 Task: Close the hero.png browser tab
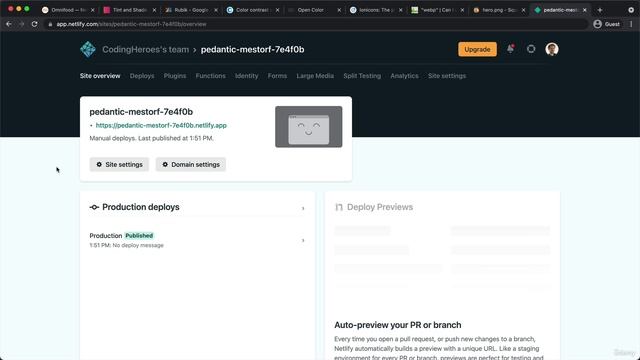[x=523, y=10]
